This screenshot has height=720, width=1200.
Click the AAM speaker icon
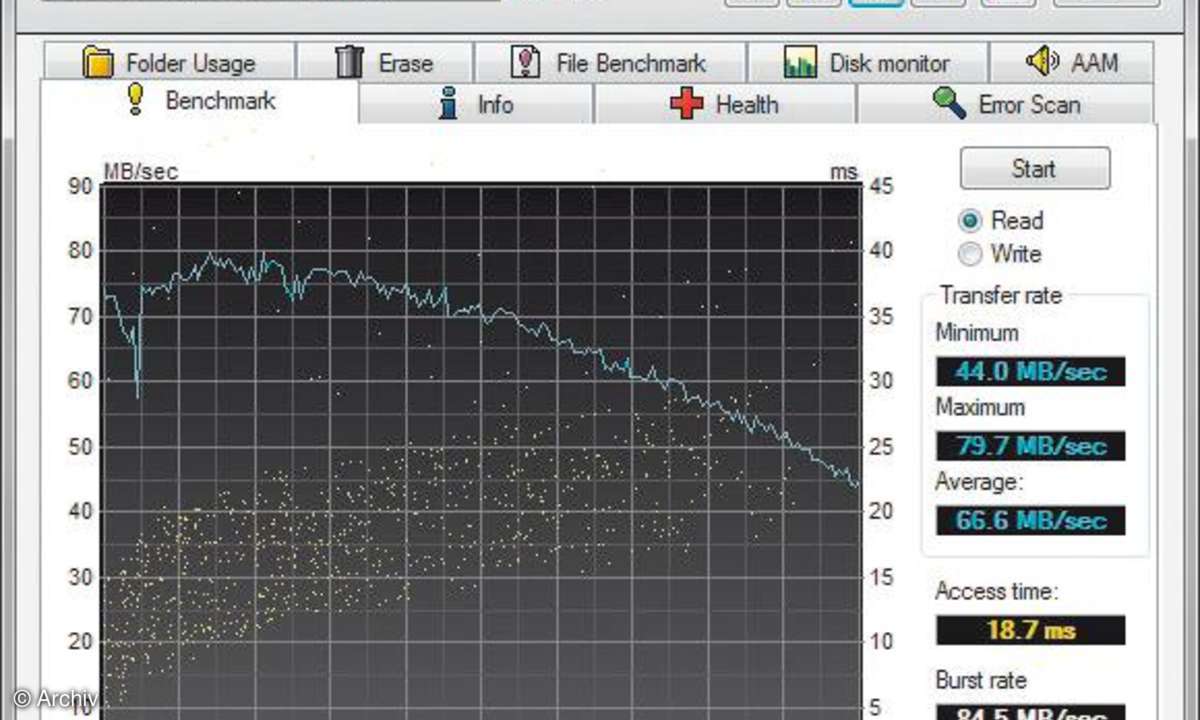click(x=1042, y=61)
